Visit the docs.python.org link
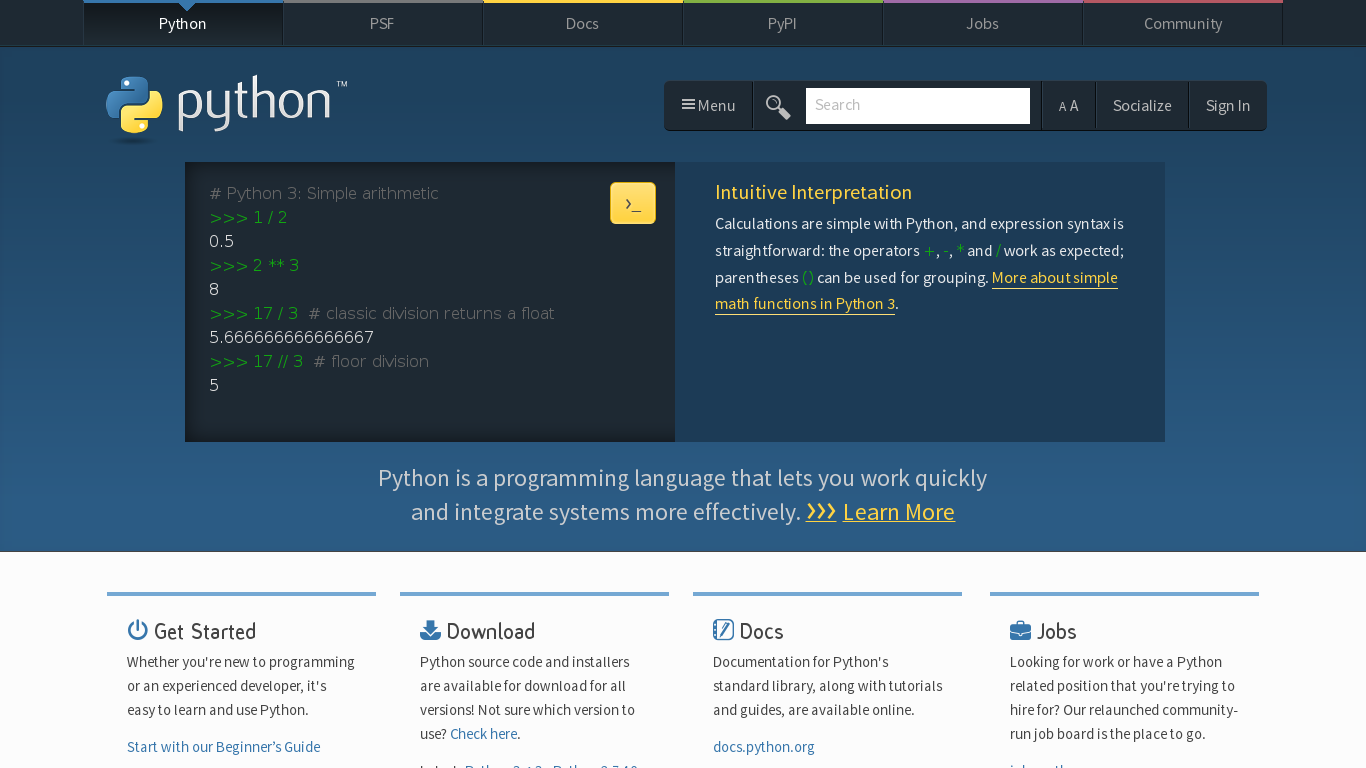1366x768 pixels. click(x=764, y=747)
